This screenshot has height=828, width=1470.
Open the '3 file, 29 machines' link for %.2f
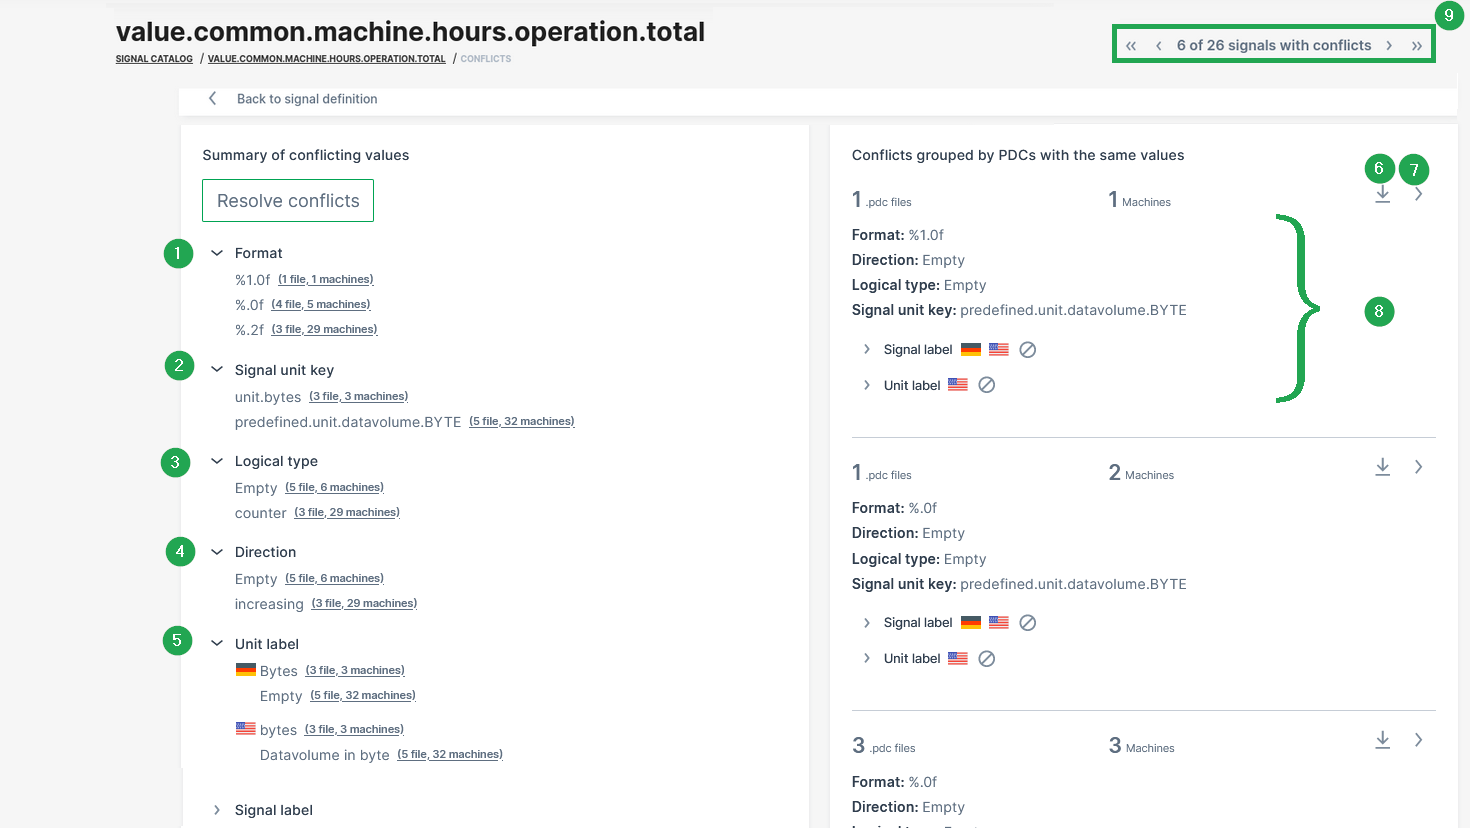324,330
